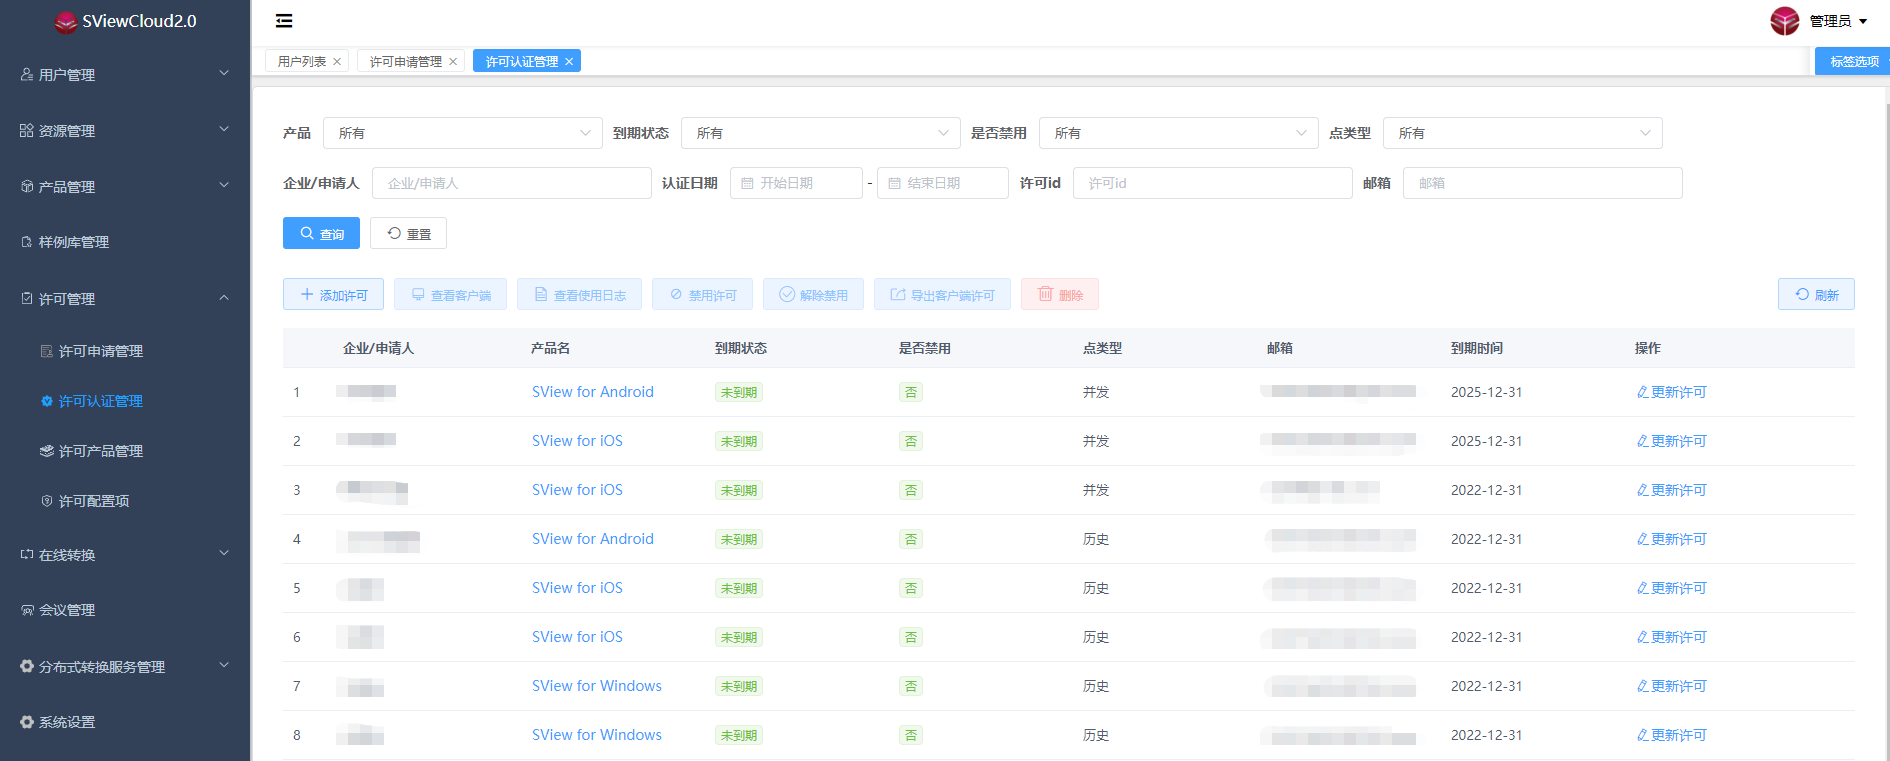
Task: Click the 查询 search button
Action: [x=321, y=233]
